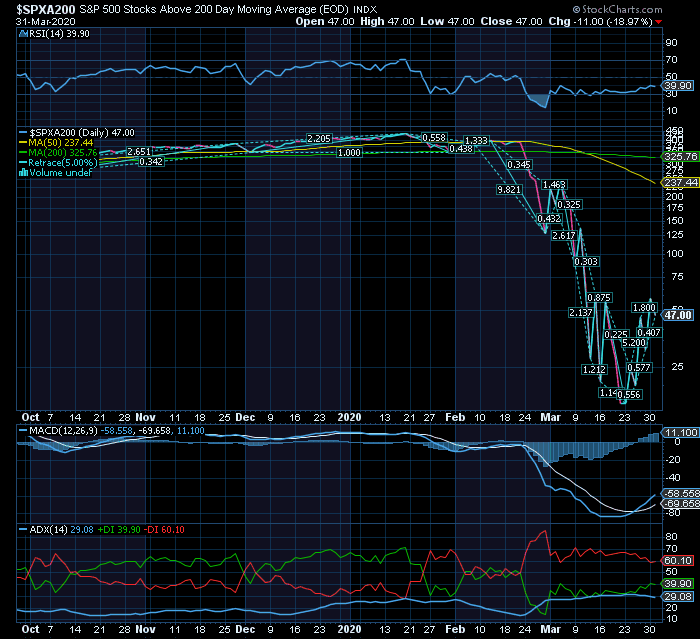The width and height of the screenshot is (700, 639).
Task: Click the -69.658 tag on MACD axis
Action: click(x=681, y=504)
